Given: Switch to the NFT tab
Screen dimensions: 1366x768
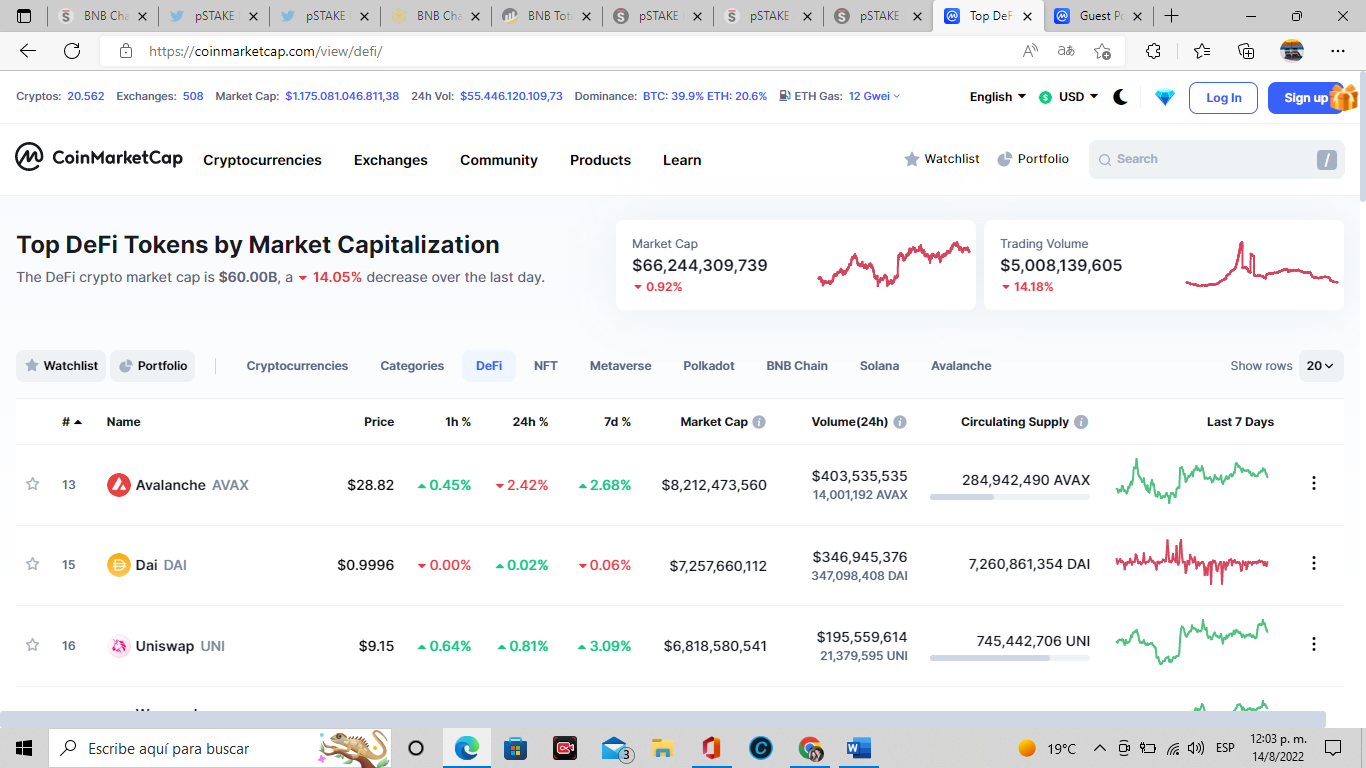Looking at the screenshot, I should click(x=546, y=366).
